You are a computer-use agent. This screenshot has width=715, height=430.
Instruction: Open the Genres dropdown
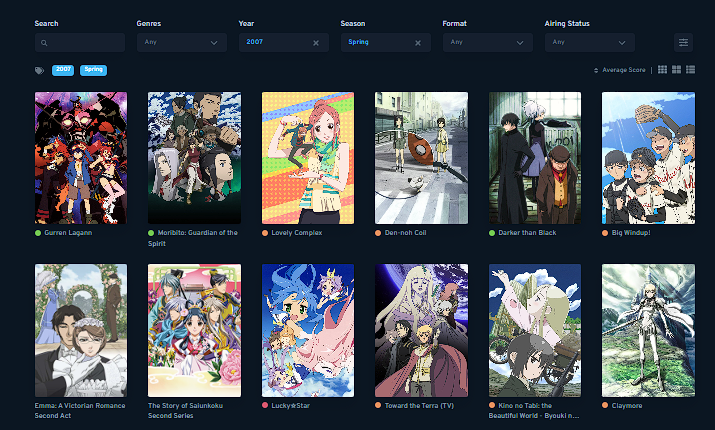(x=182, y=42)
